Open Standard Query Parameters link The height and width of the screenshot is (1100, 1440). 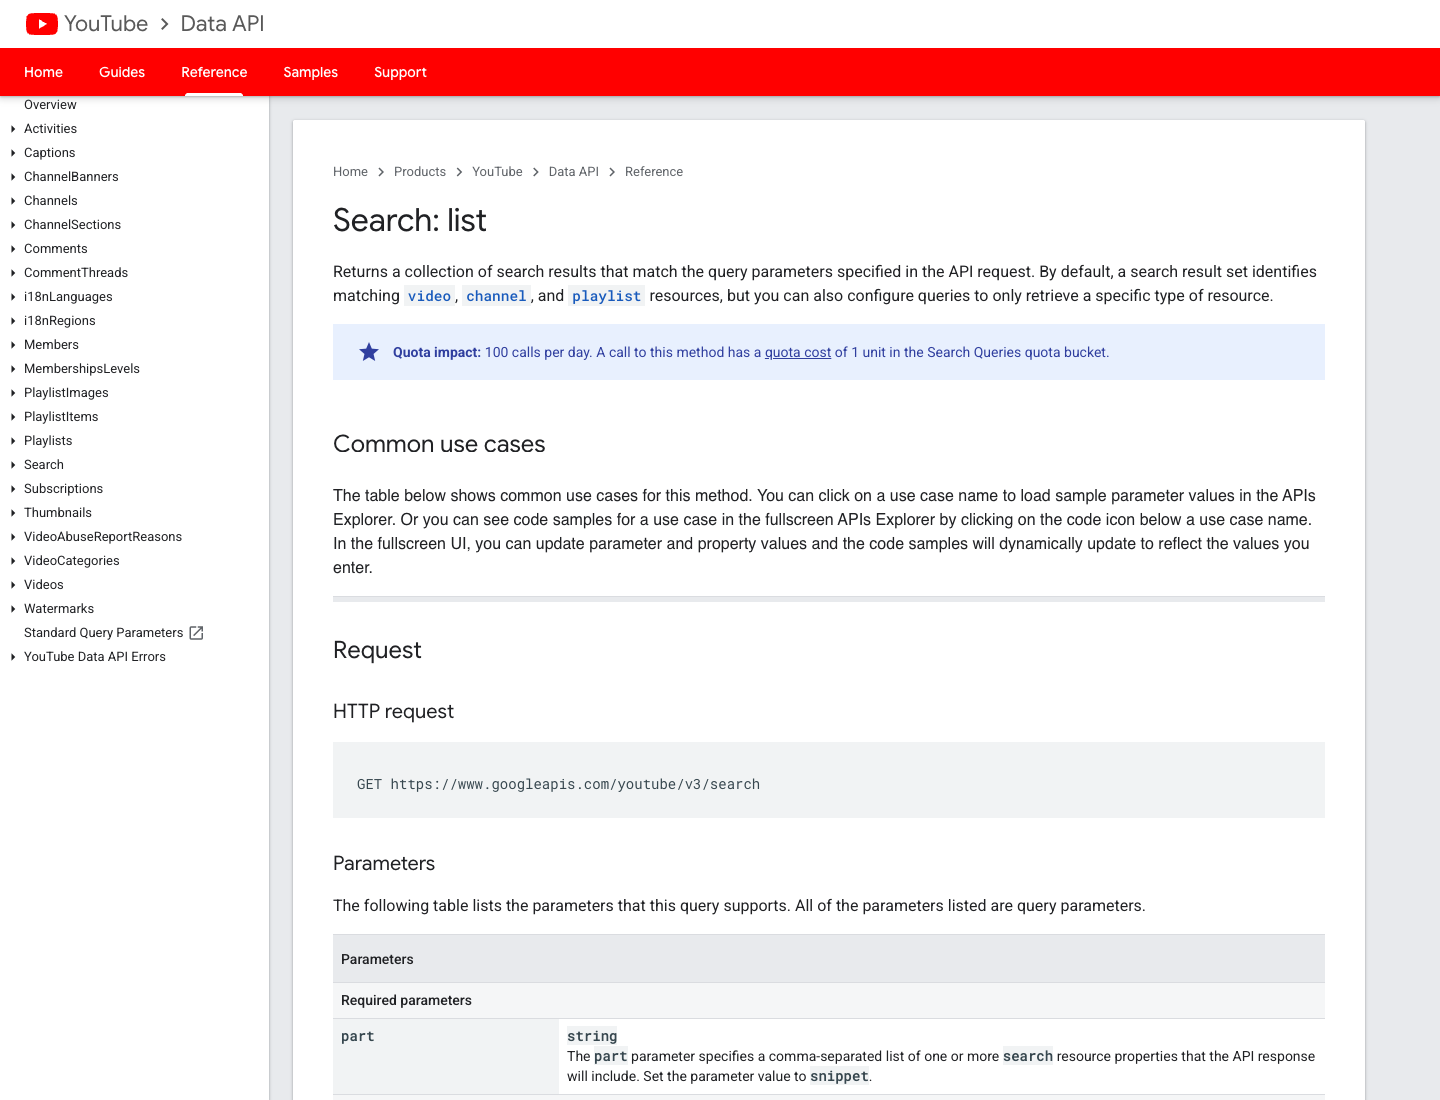point(104,633)
